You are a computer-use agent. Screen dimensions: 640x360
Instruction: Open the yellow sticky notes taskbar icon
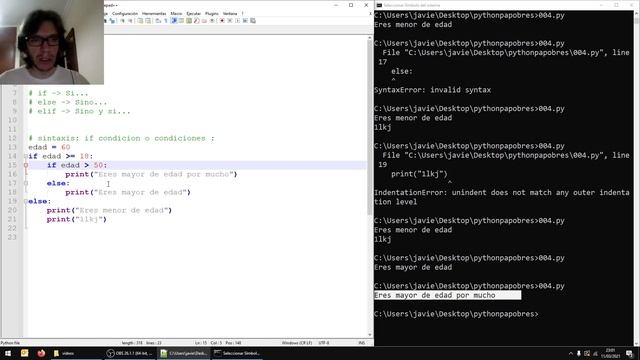tap(24, 353)
